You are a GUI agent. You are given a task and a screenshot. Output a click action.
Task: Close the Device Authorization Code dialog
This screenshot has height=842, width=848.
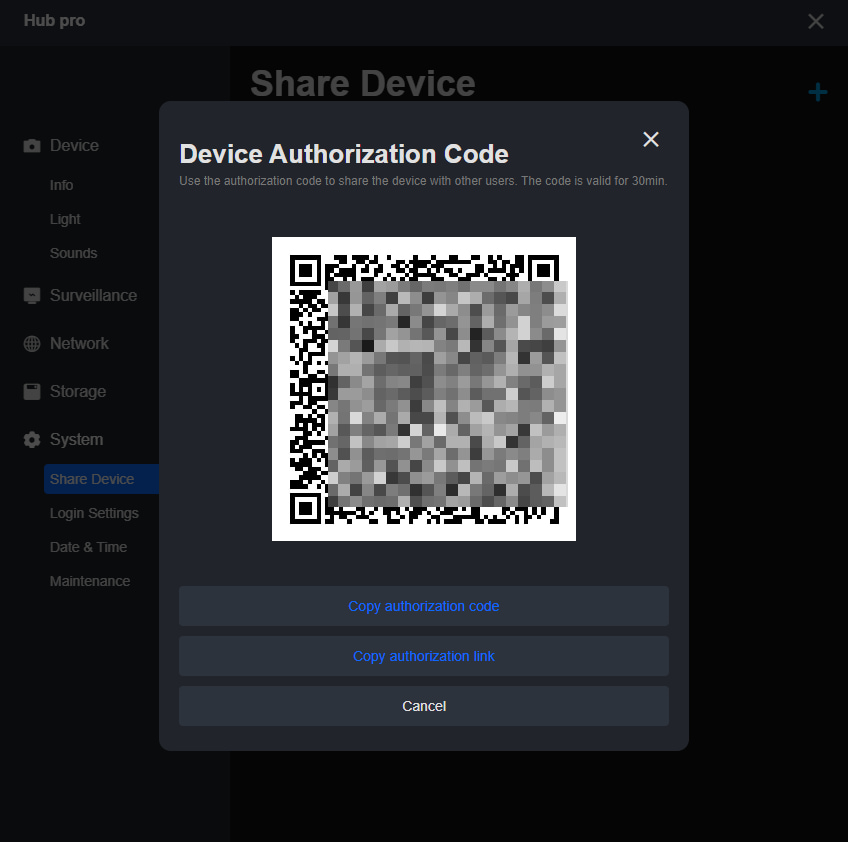651,140
